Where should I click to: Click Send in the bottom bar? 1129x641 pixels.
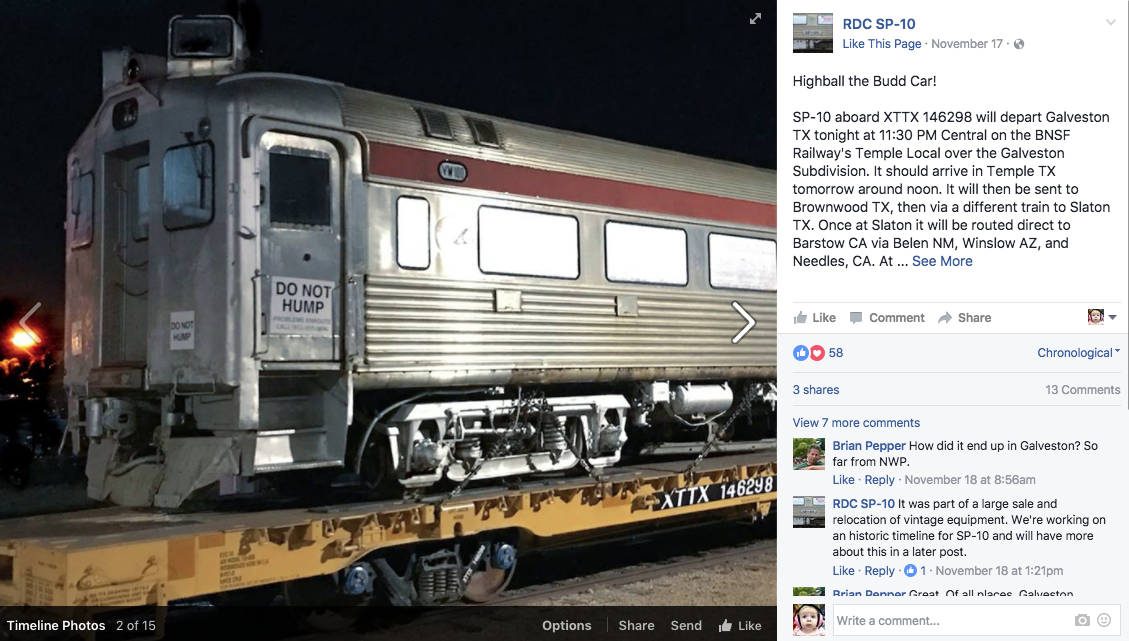686,625
